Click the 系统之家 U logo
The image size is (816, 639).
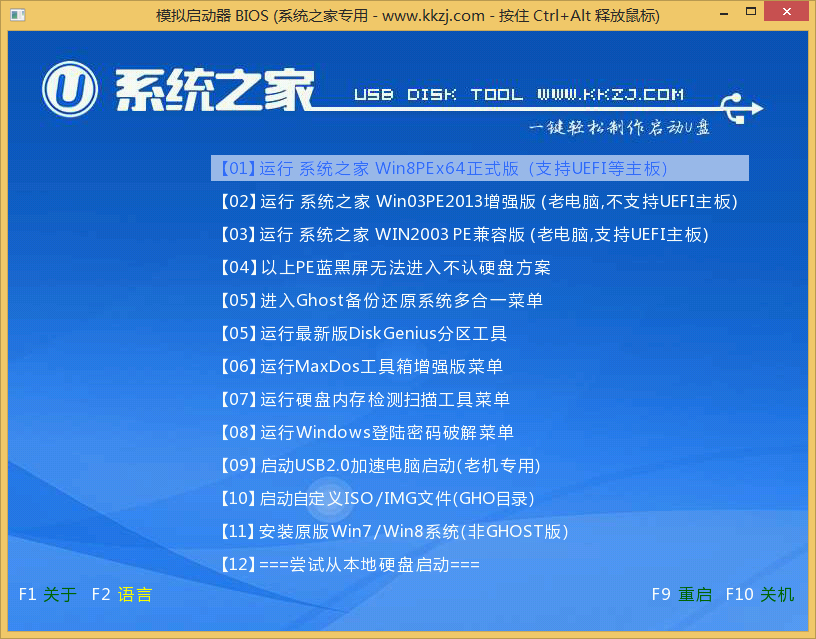click(x=67, y=89)
